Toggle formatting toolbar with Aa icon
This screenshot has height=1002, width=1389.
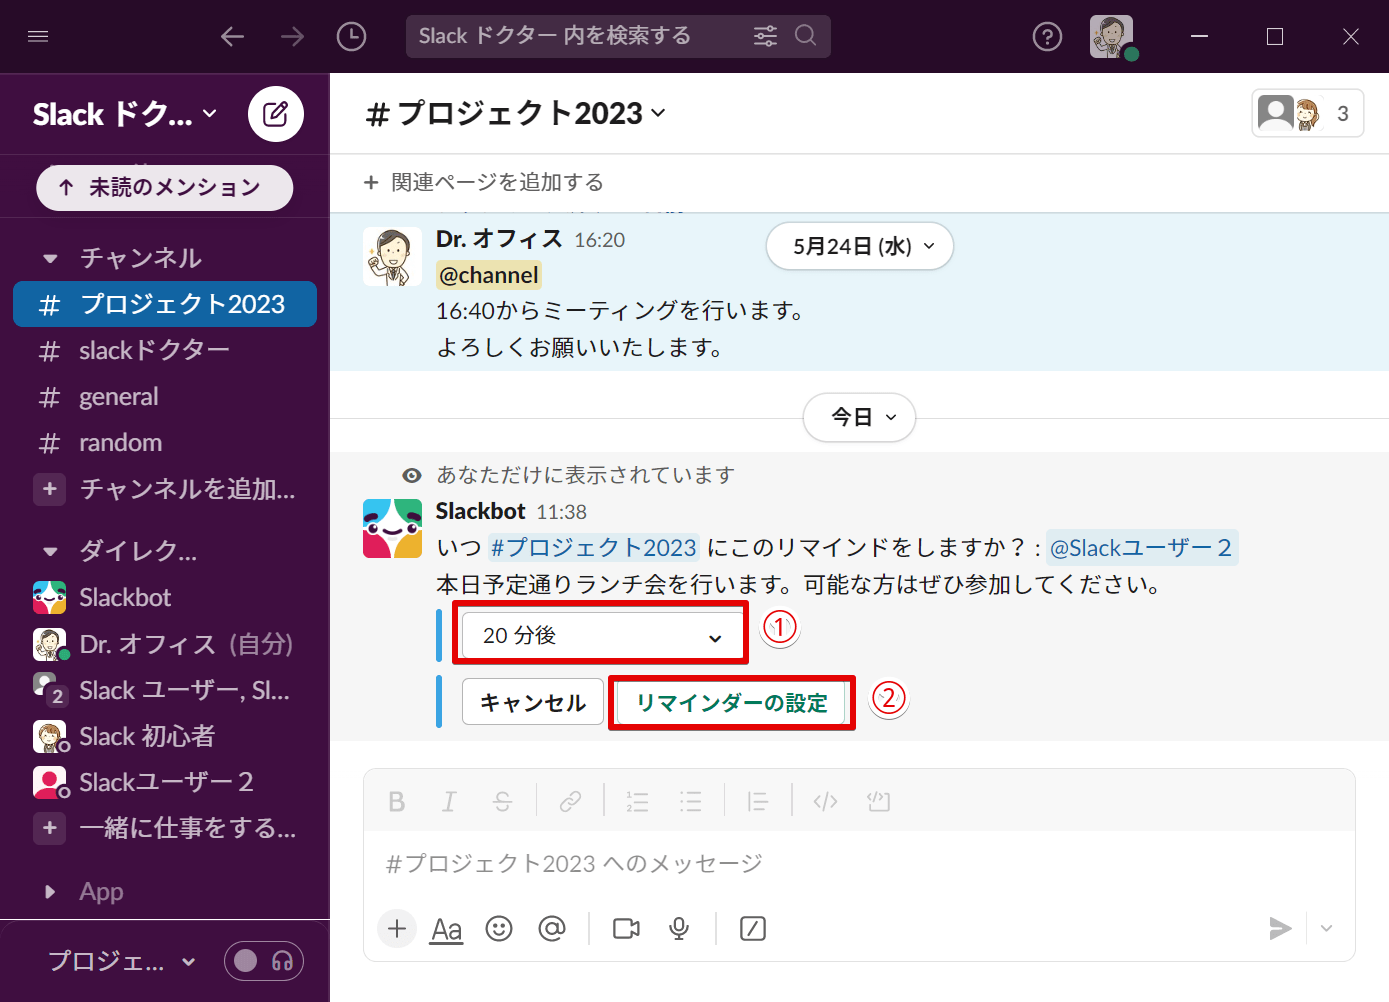pos(447,930)
